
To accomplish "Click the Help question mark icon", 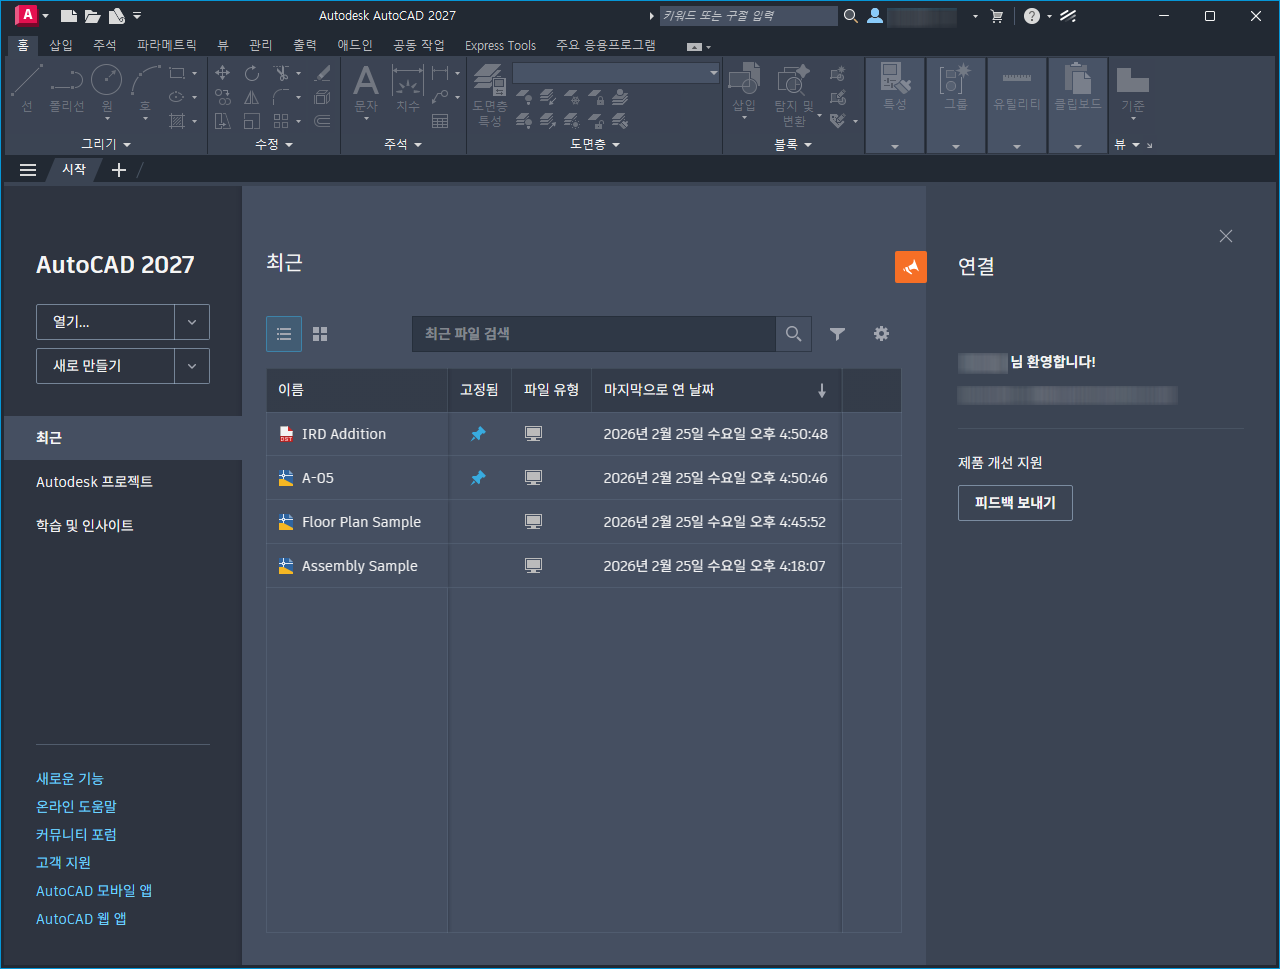I will pyautogui.click(x=1032, y=16).
